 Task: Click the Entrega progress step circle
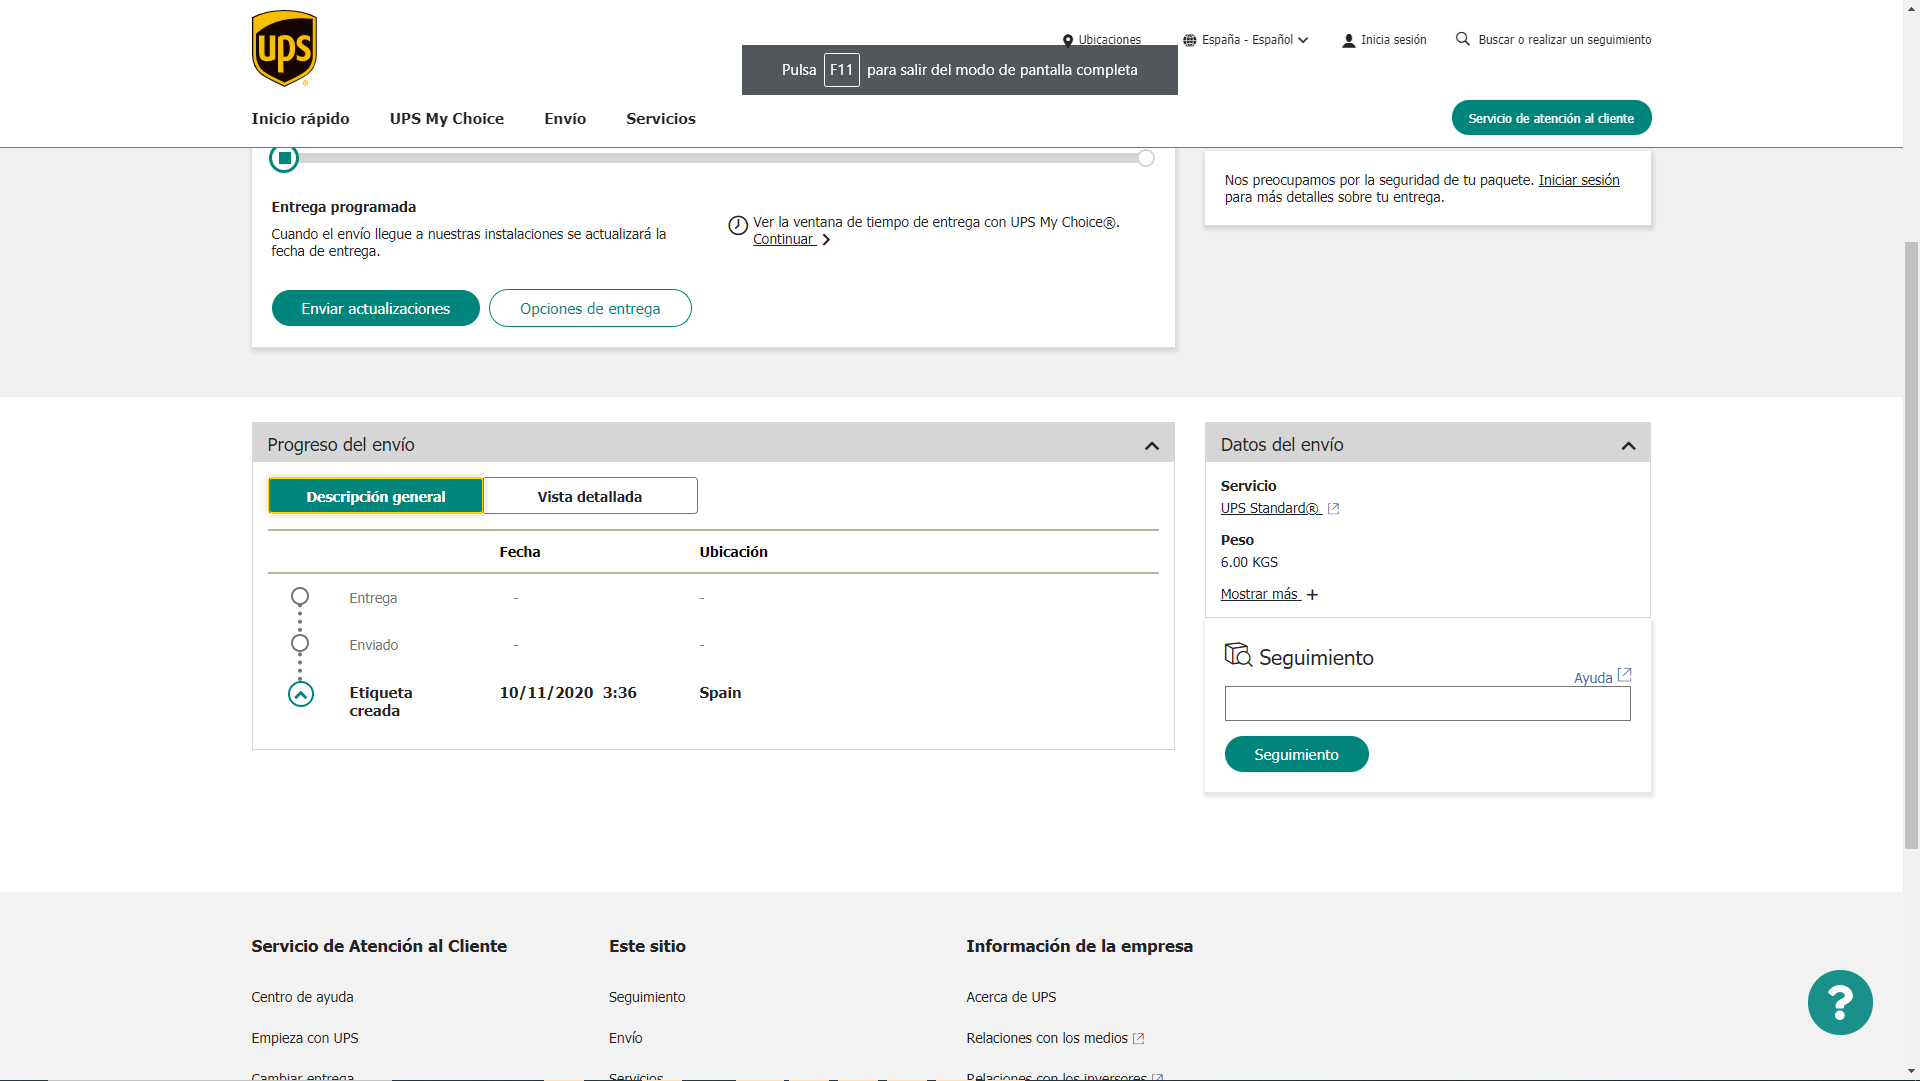click(300, 597)
